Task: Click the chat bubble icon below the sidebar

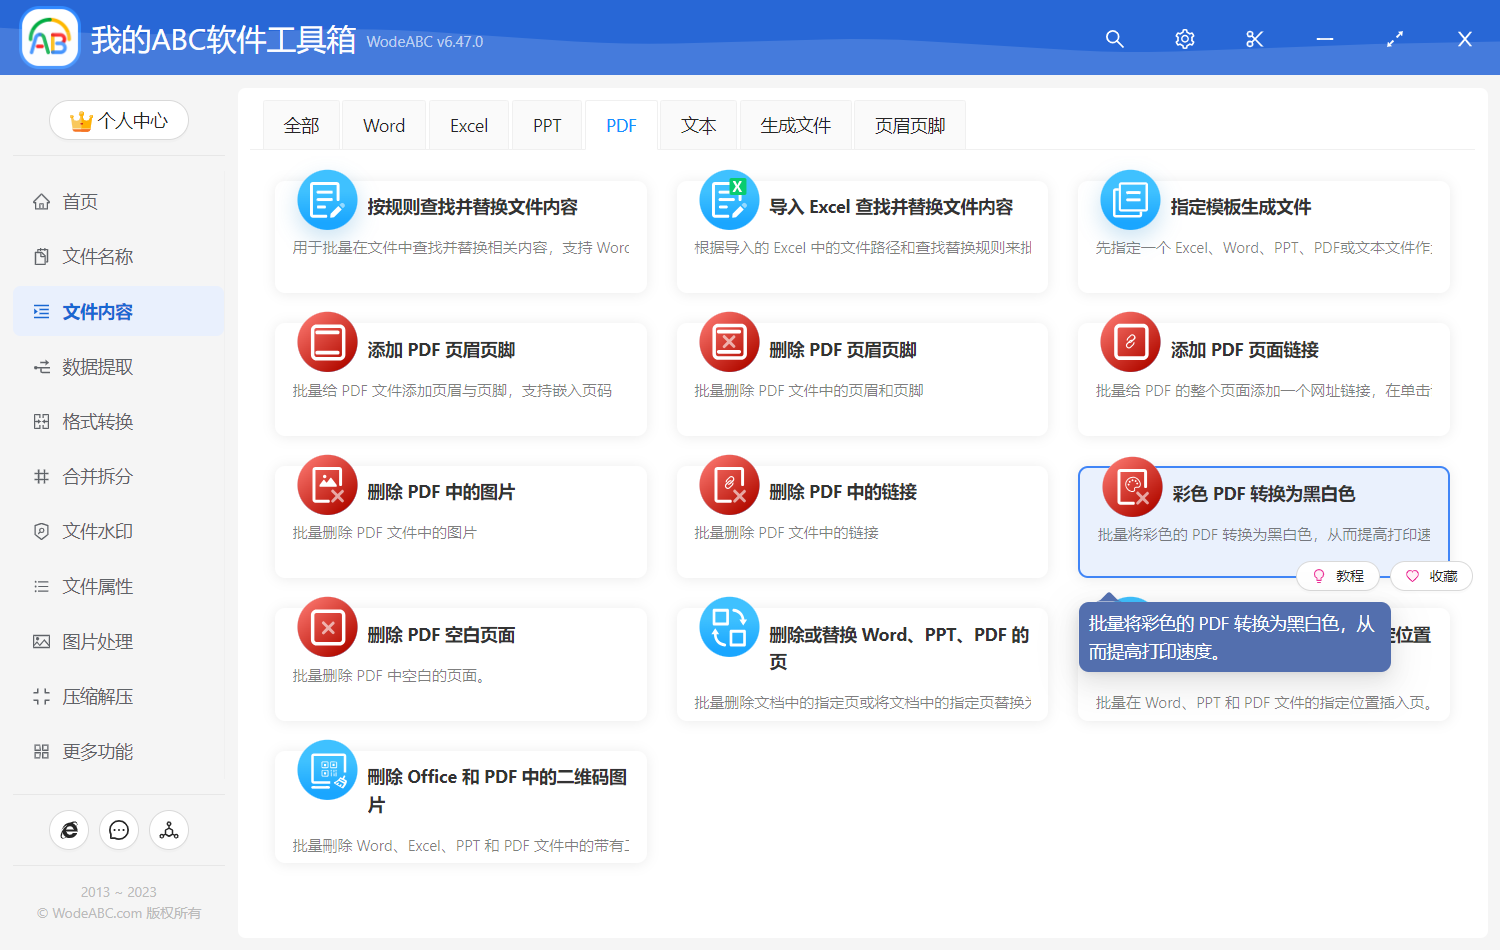Action: pos(119,830)
